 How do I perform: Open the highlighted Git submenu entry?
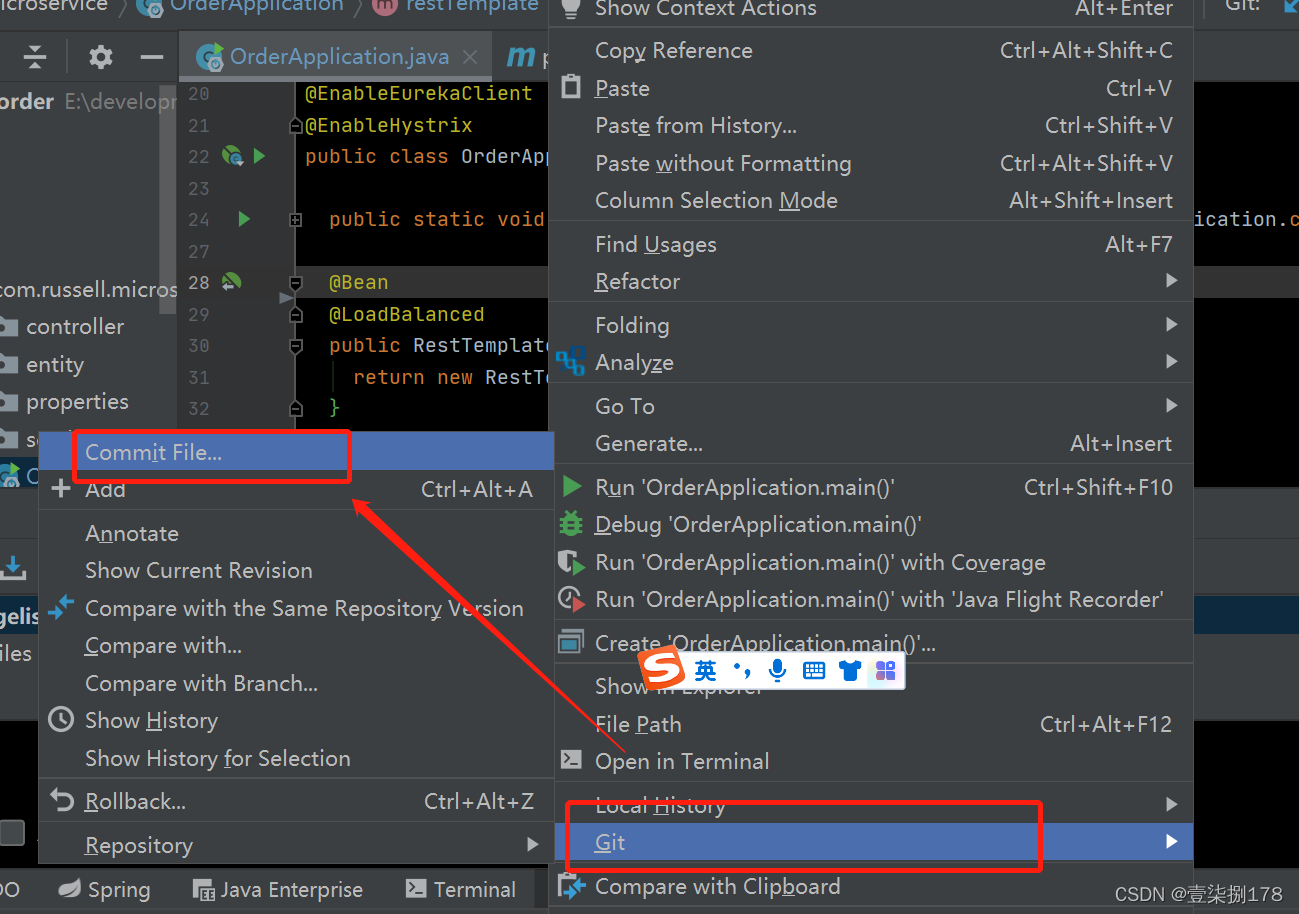pos(873,842)
